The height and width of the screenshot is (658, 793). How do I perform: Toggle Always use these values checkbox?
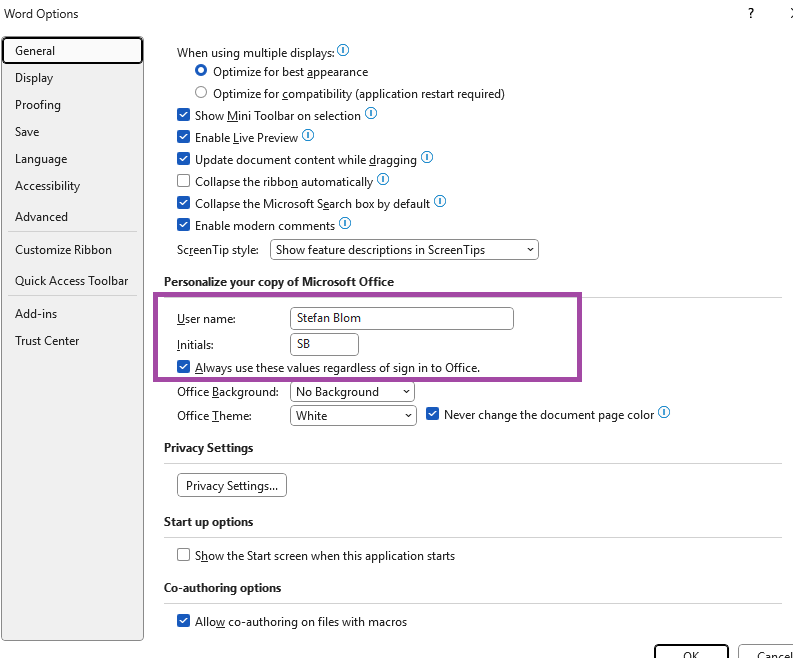[184, 367]
